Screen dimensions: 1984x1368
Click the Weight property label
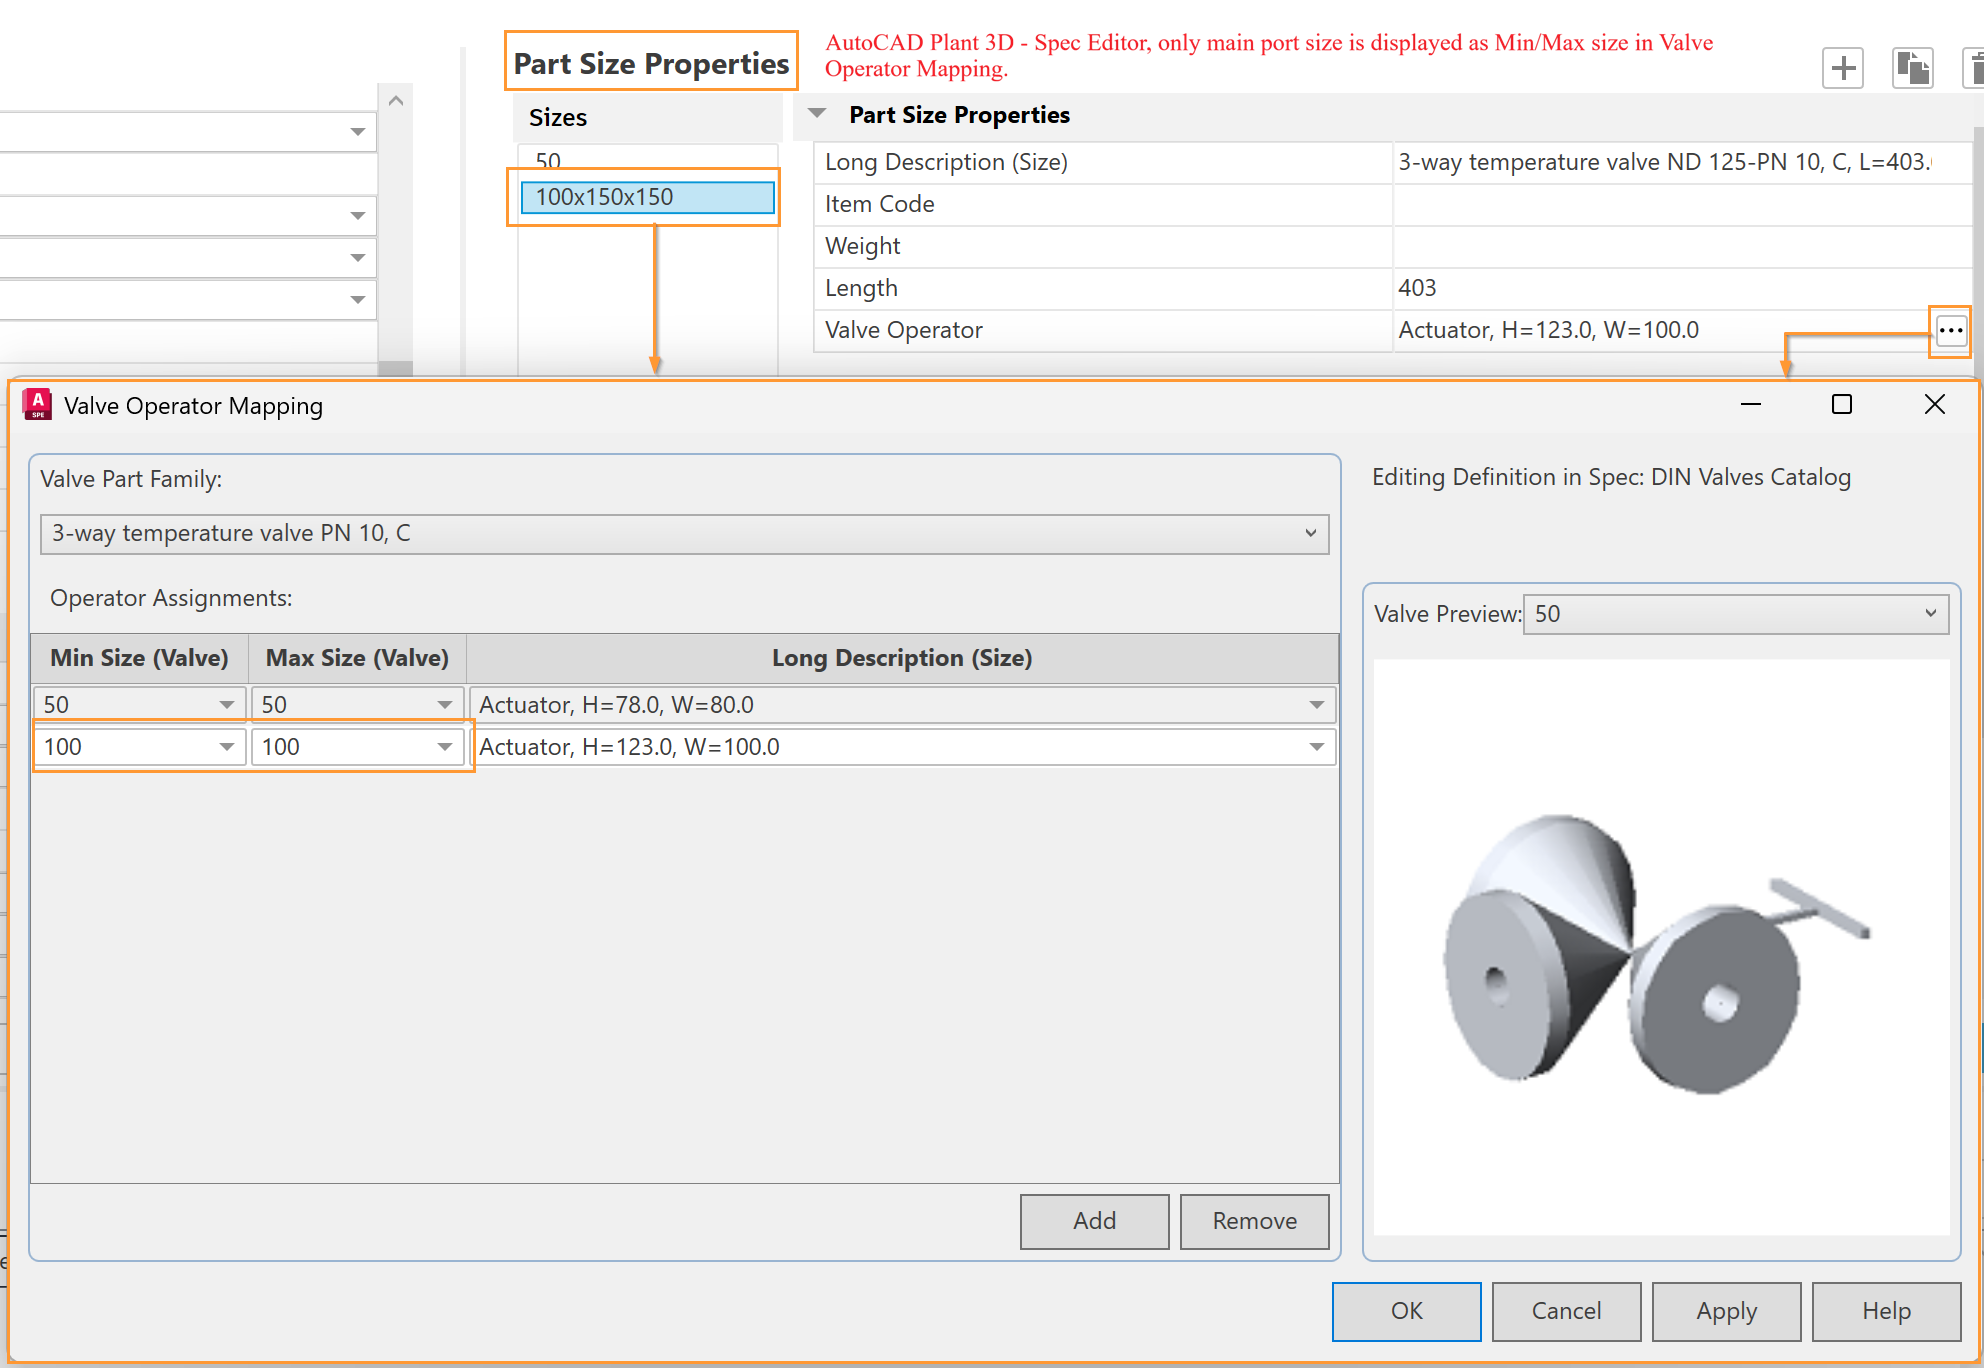point(862,246)
